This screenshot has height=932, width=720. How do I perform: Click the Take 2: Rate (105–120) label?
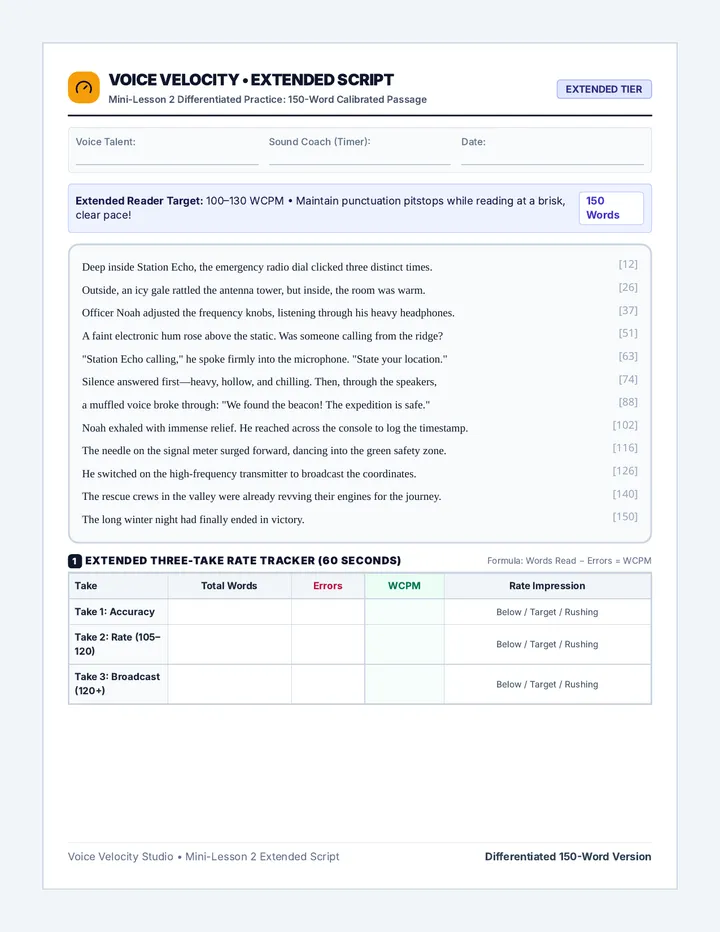[x=117, y=644]
